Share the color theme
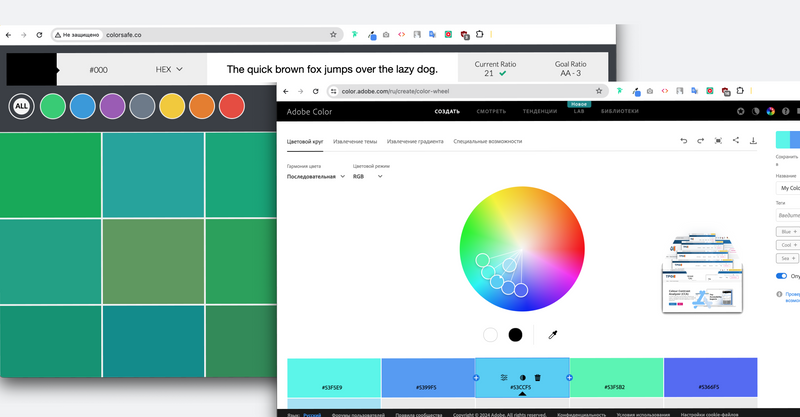Image resolution: width=800 pixels, height=417 pixels. pos(736,140)
